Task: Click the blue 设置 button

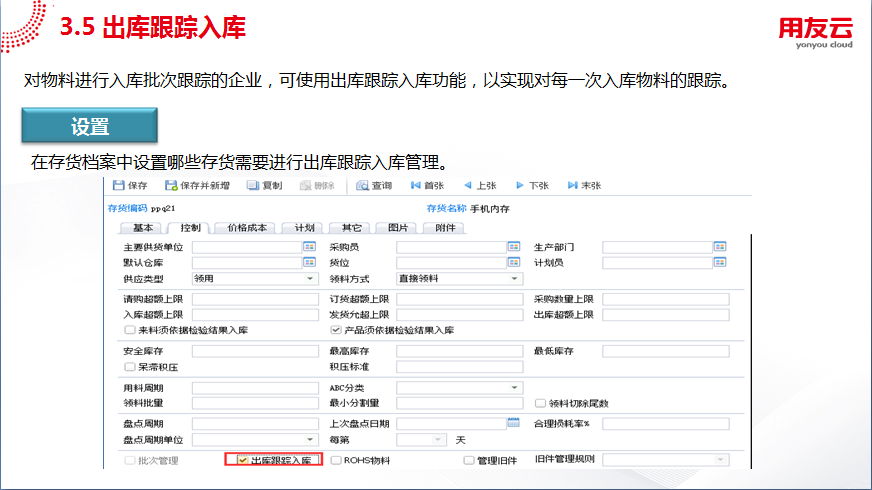Action: pos(90,127)
